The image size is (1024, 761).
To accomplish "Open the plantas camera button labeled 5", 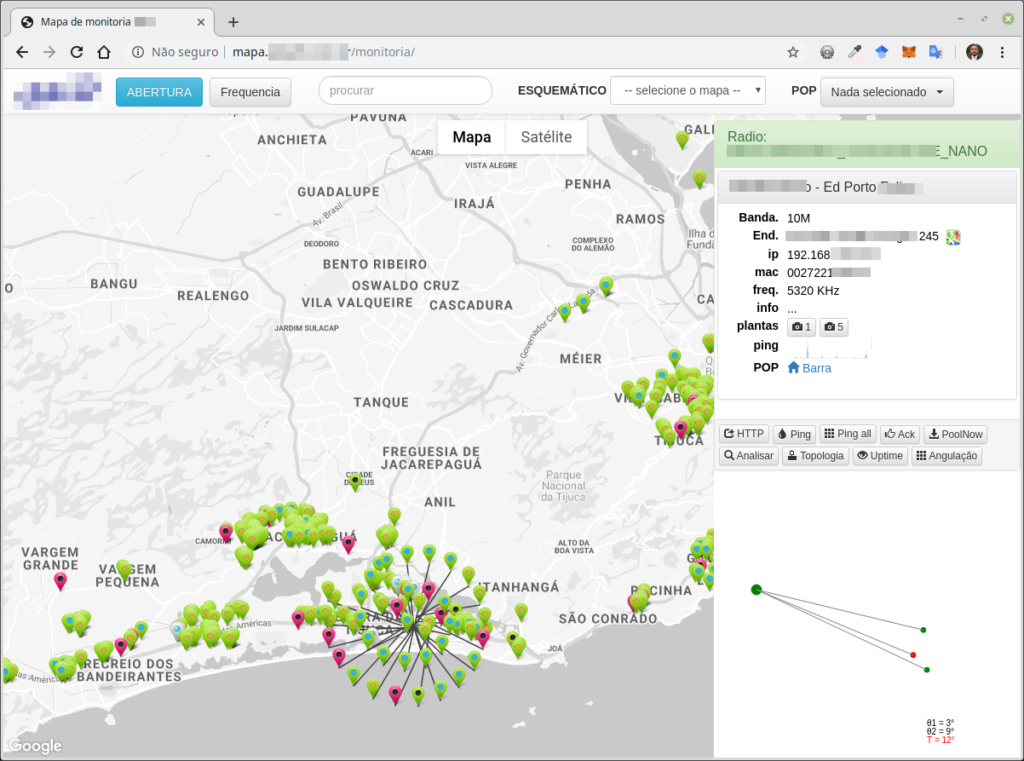I will [834, 327].
